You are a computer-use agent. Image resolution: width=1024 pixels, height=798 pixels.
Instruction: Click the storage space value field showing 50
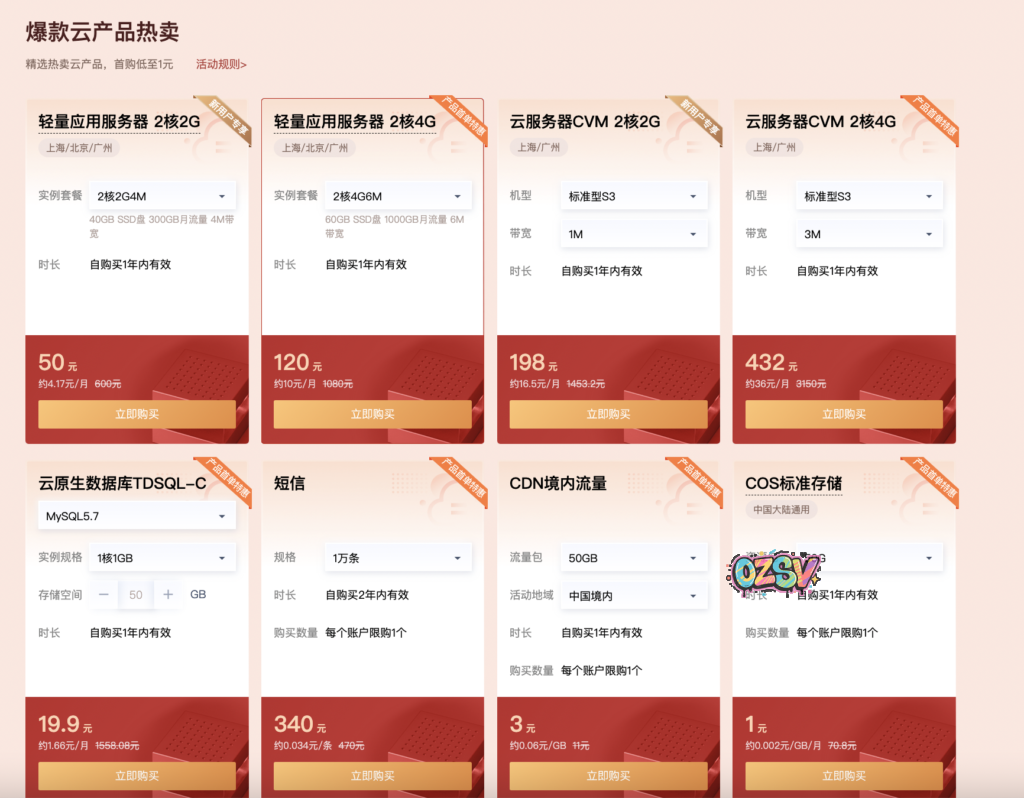(136, 595)
